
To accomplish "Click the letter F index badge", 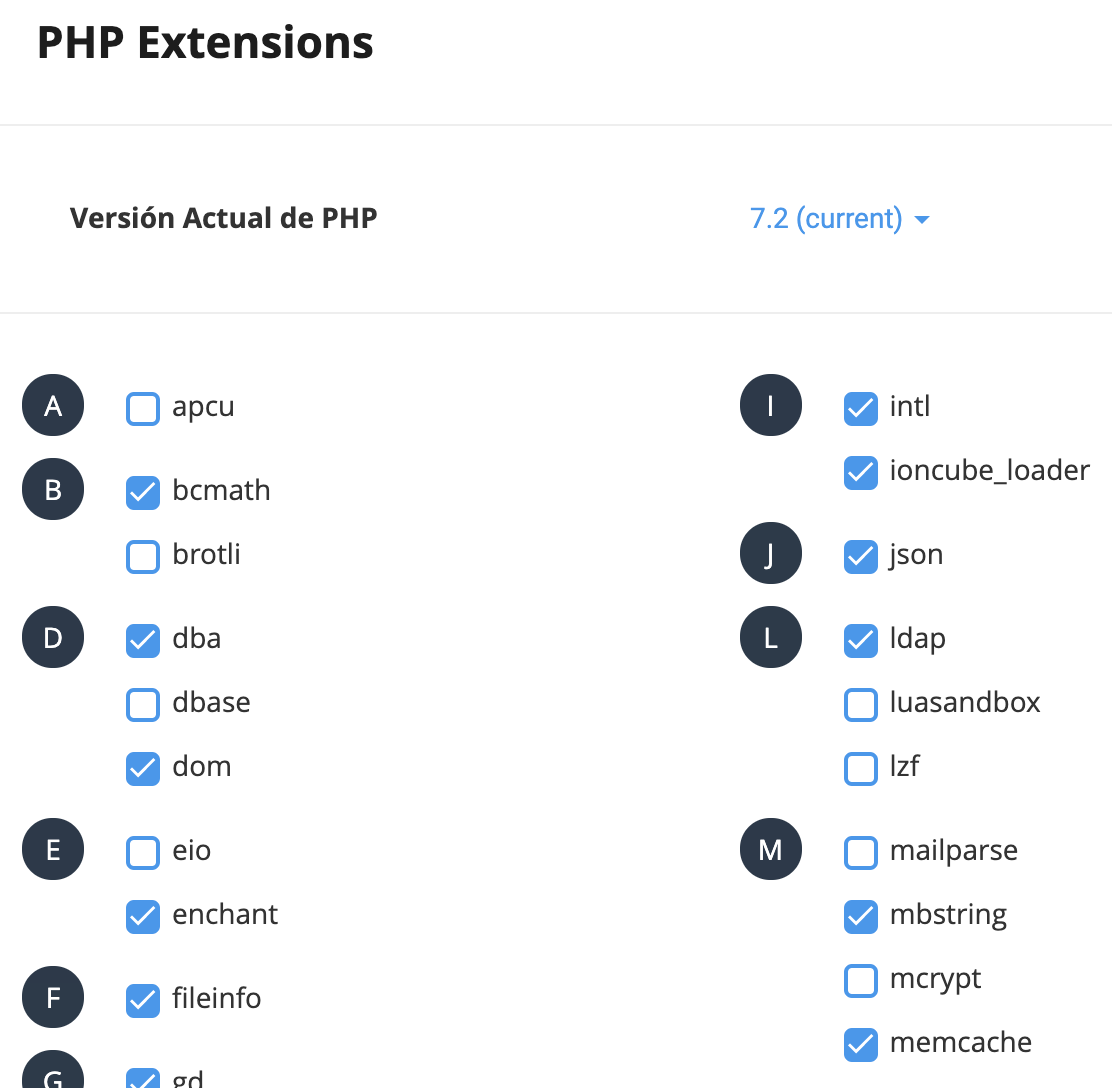I will (x=53, y=998).
